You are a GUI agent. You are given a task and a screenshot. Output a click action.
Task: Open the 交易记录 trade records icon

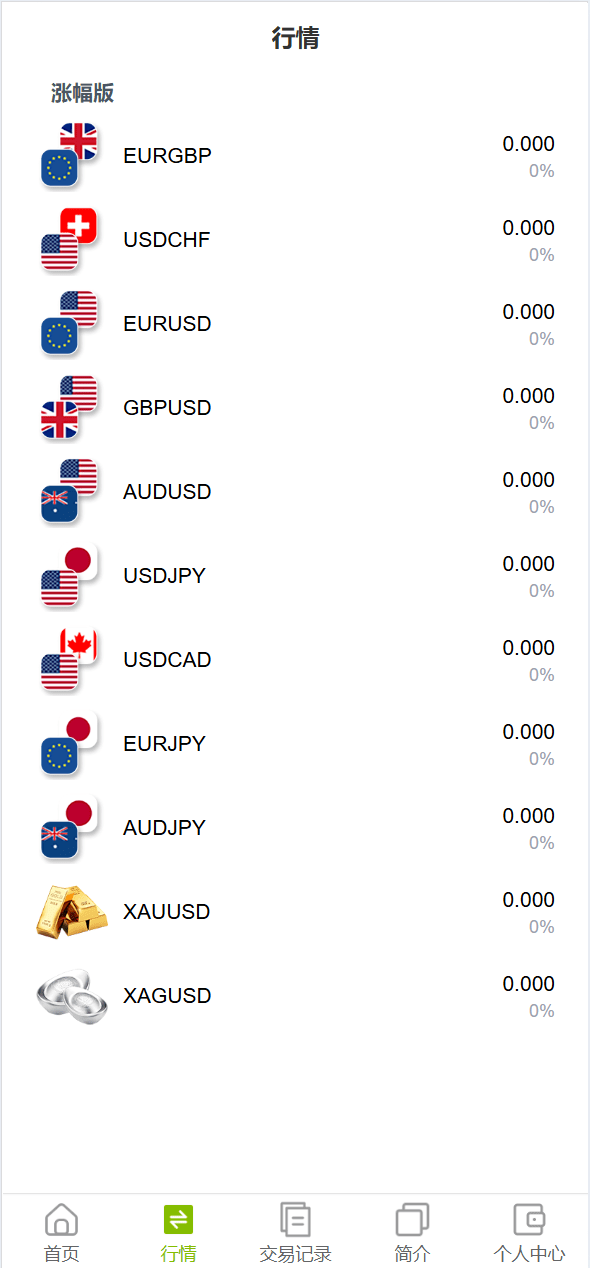(295, 1220)
